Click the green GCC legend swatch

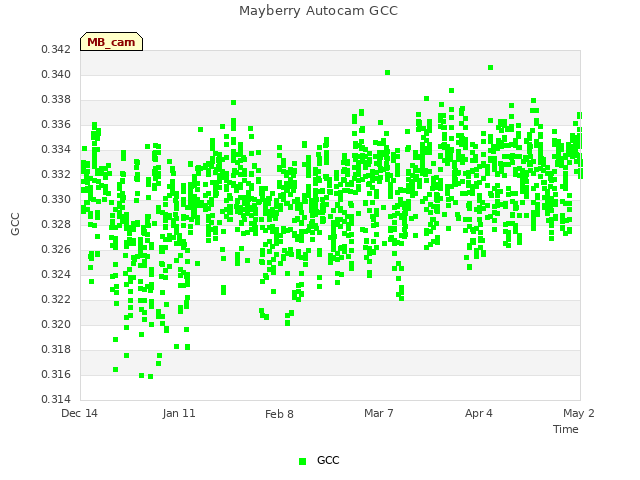(x=302, y=461)
